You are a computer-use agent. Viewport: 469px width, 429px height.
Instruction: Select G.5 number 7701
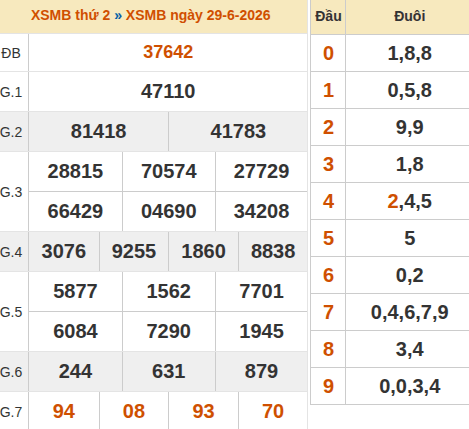pos(261,291)
